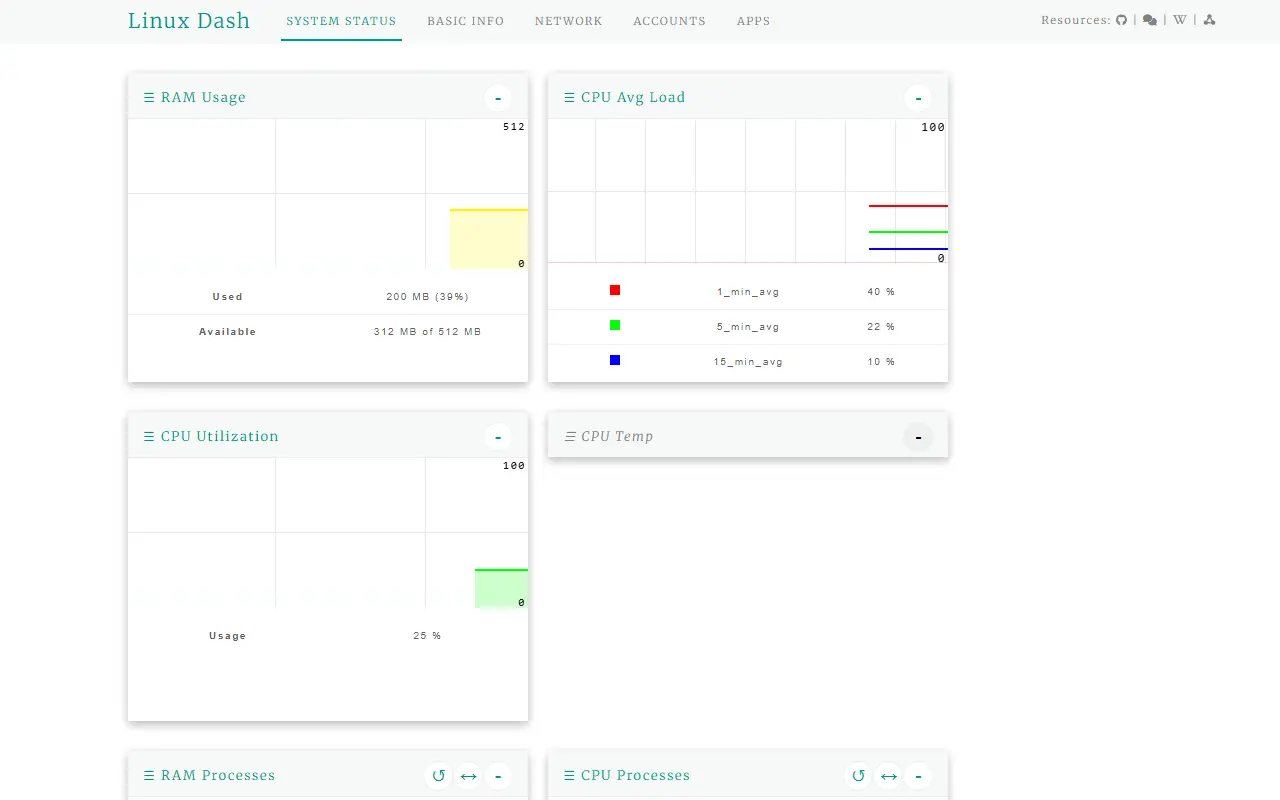Widen the CPU Processes panel
The image size is (1280, 800).
(888, 776)
